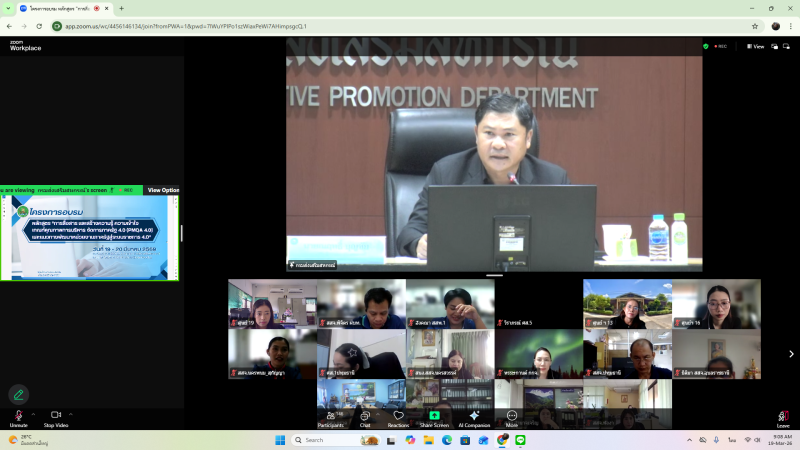Open the Reactions menu
The image size is (800, 450).
[x=398, y=416]
